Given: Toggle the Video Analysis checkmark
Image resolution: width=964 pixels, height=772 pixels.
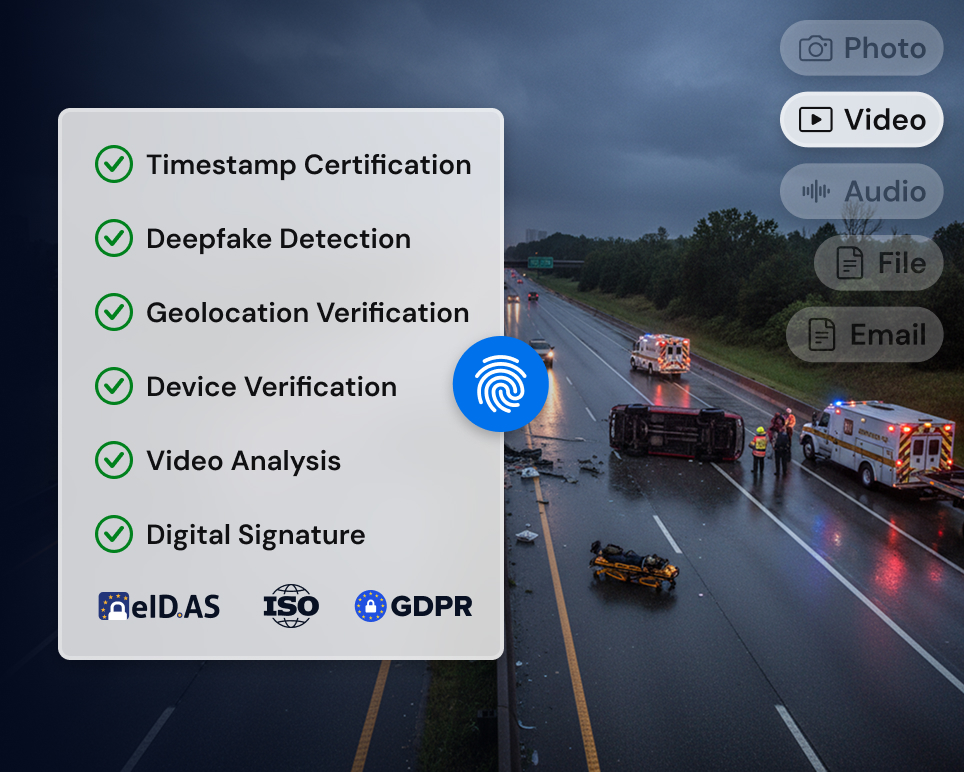Looking at the screenshot, I should [113, 461].
